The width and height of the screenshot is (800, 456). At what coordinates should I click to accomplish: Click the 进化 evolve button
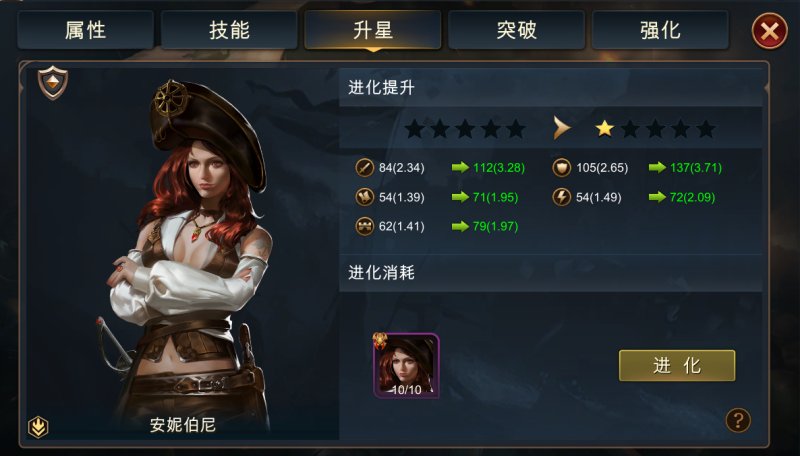point(677,365)
